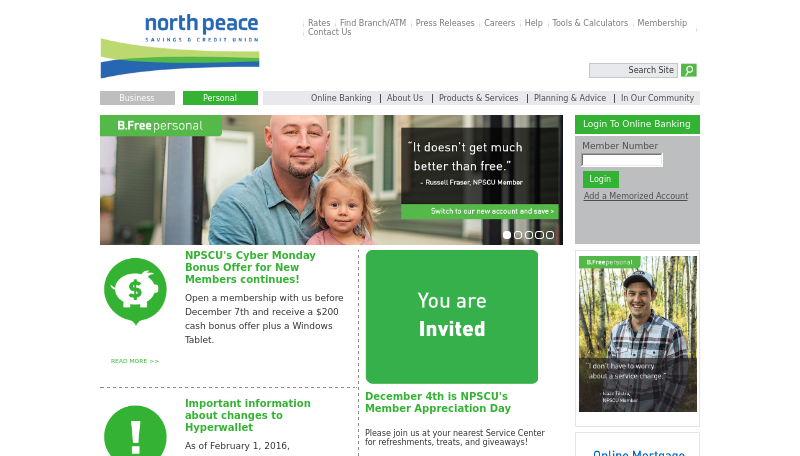Open Tools & Calculators

(x=590, y=23)
